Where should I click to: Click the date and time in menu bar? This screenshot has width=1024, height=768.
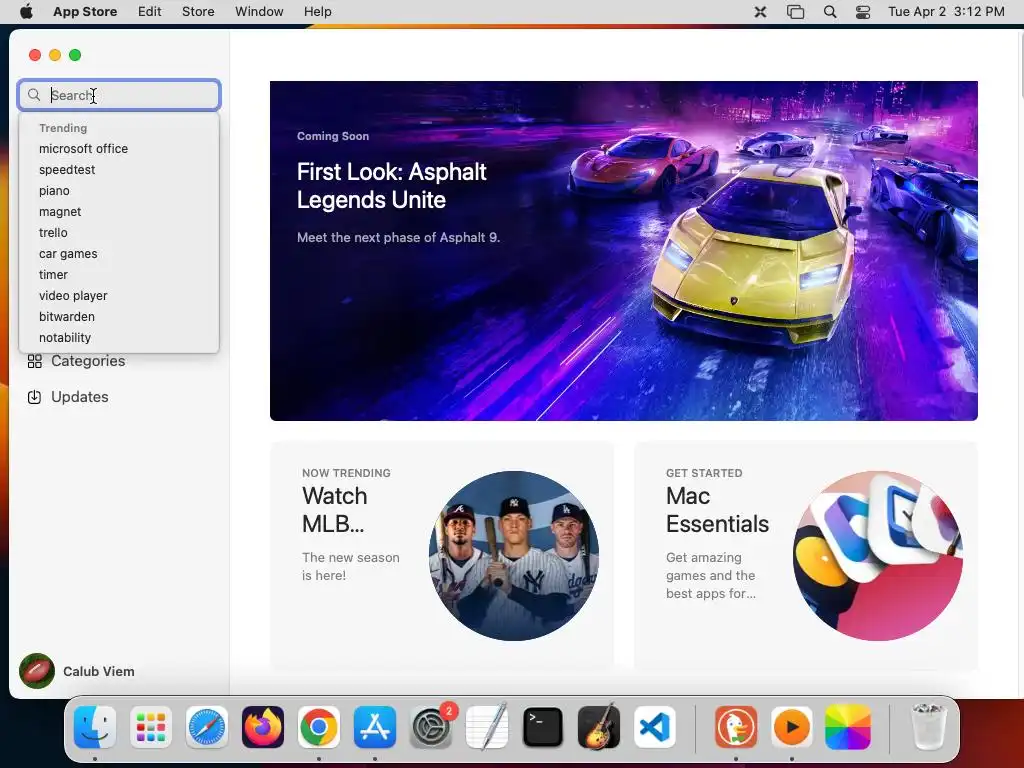[x=946, y=12]
